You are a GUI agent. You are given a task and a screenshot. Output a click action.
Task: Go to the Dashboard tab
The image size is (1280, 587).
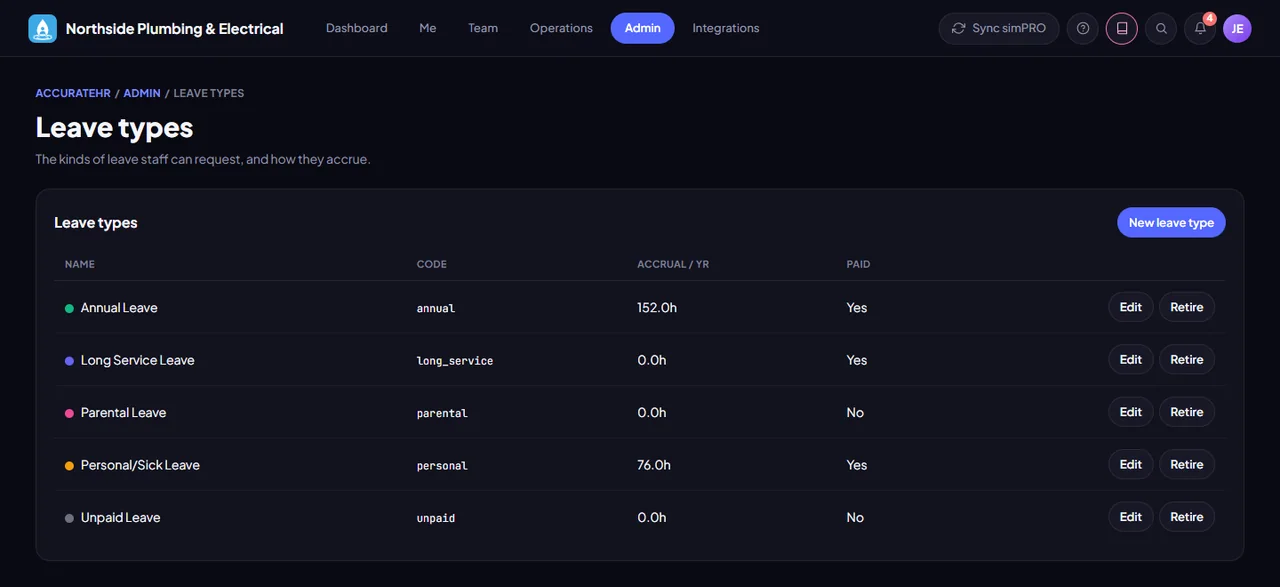(x=357, y=28)
